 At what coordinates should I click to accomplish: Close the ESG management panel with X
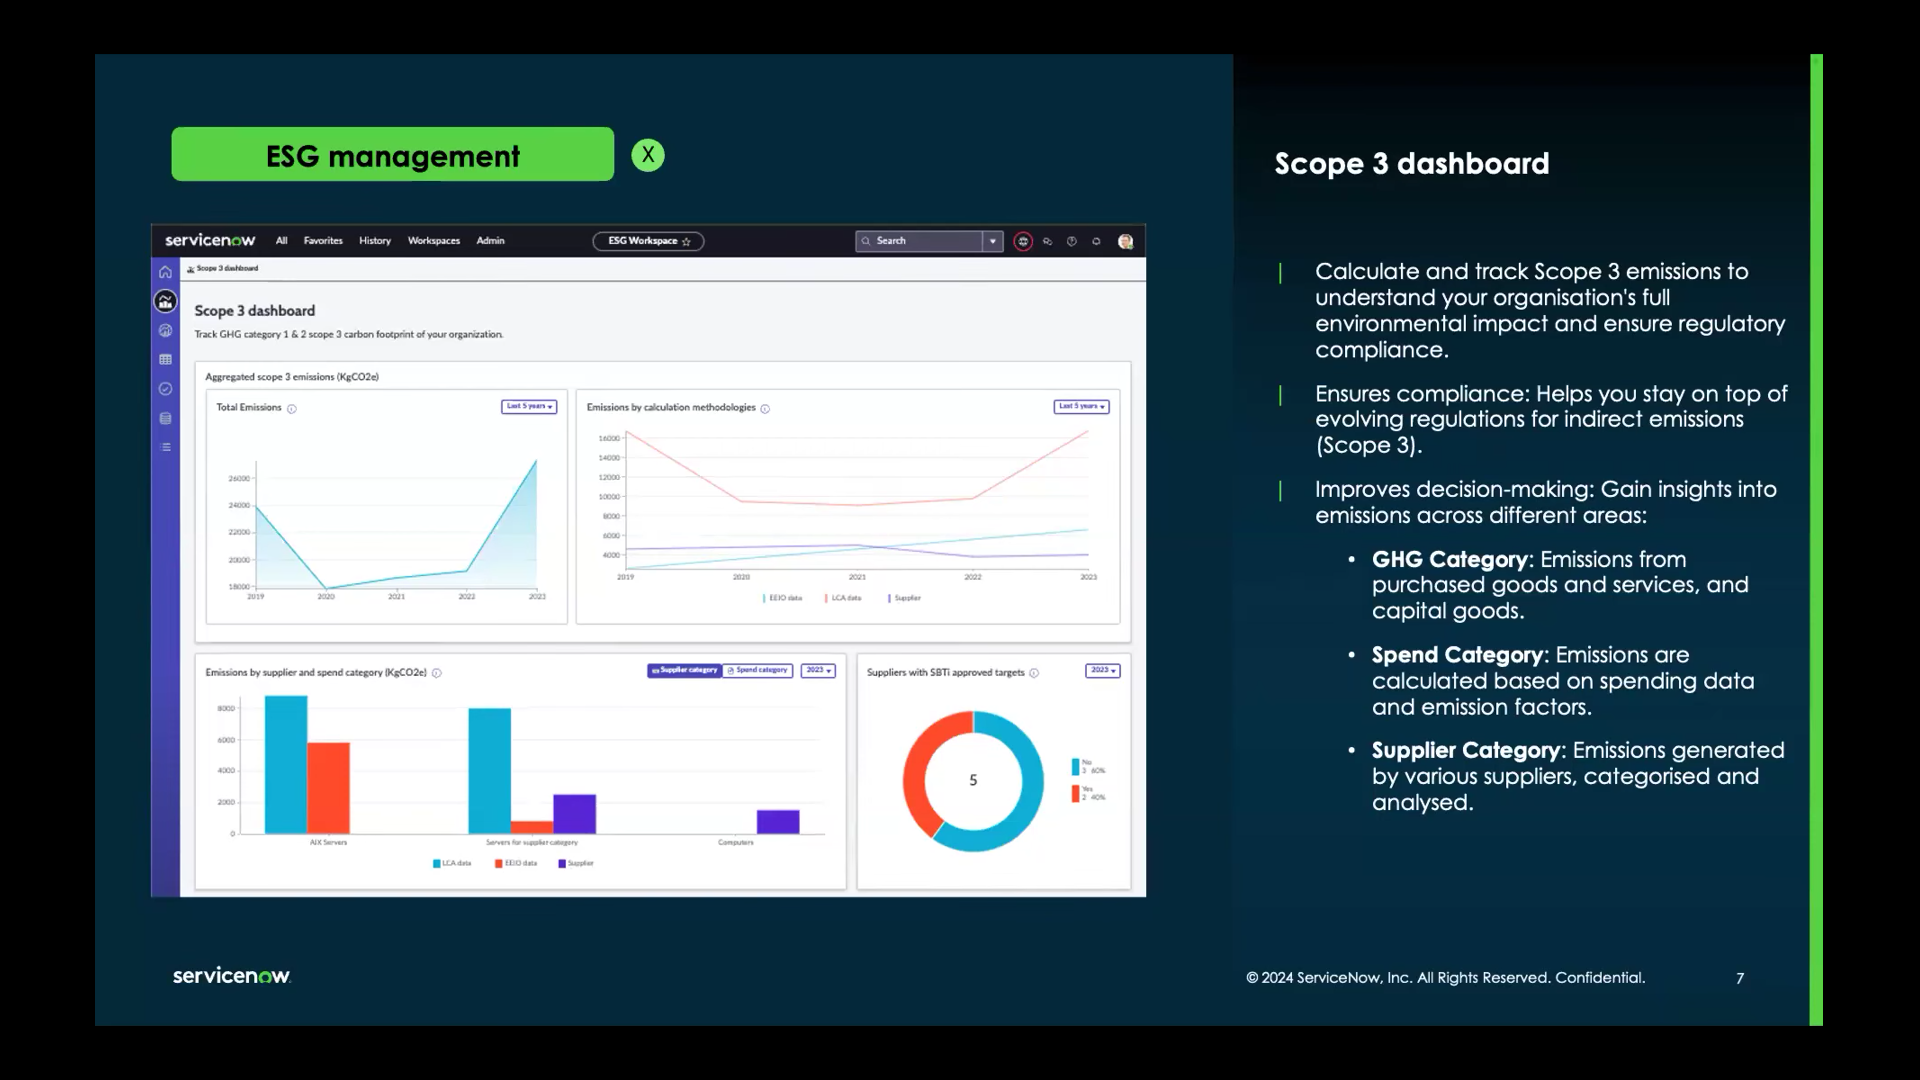point(648,155)
